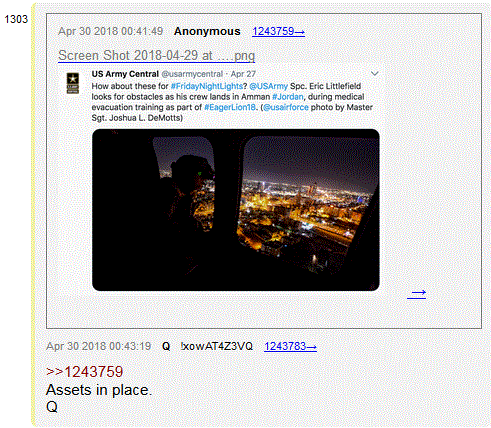
Task: Open Q post link 1243783
Action: click(x=290, y=346)
